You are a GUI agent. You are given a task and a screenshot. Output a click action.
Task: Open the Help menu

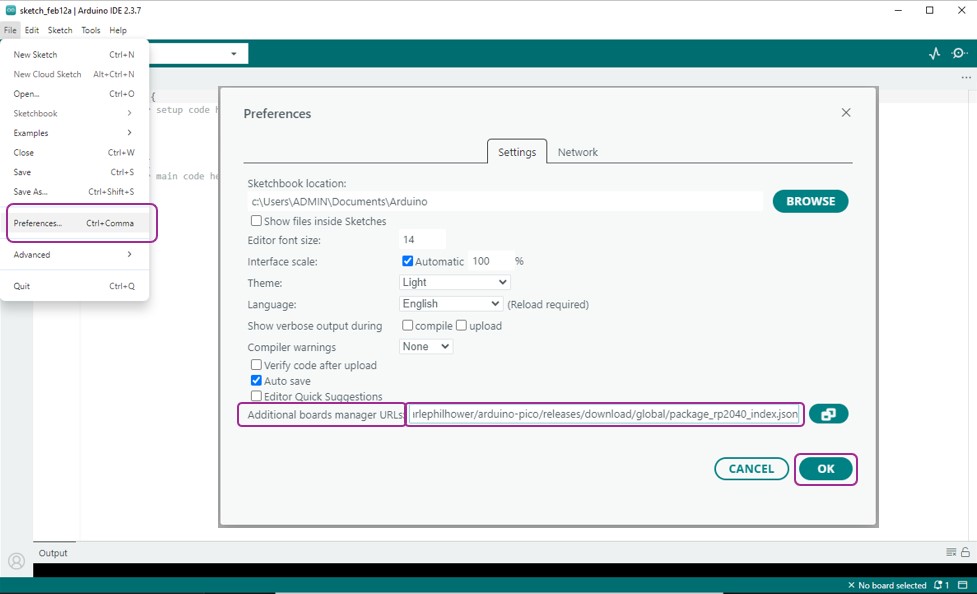[118, 30]
